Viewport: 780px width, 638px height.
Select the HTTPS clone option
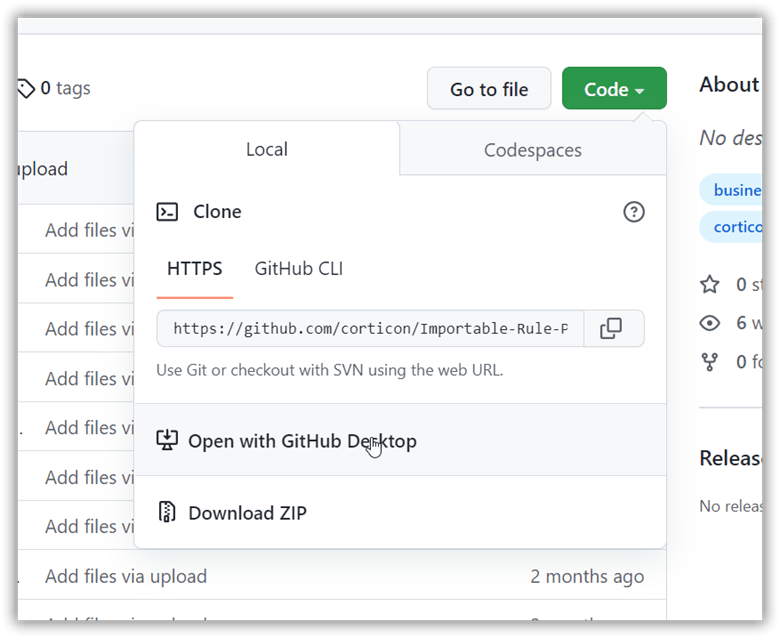click(x=195, y=269)
